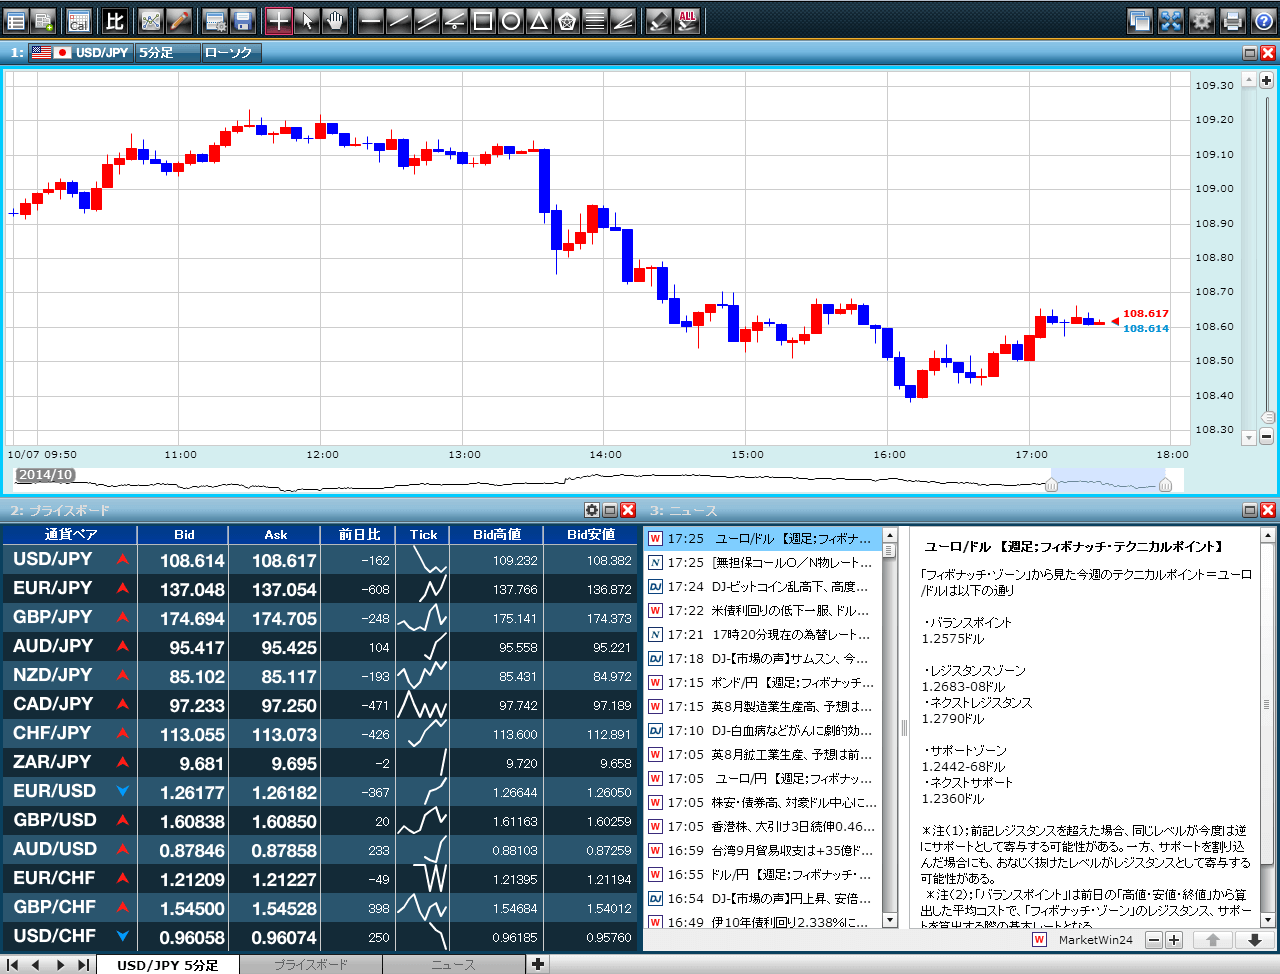
Task: Open the economic calendar icon
Action: click(79, 20)
